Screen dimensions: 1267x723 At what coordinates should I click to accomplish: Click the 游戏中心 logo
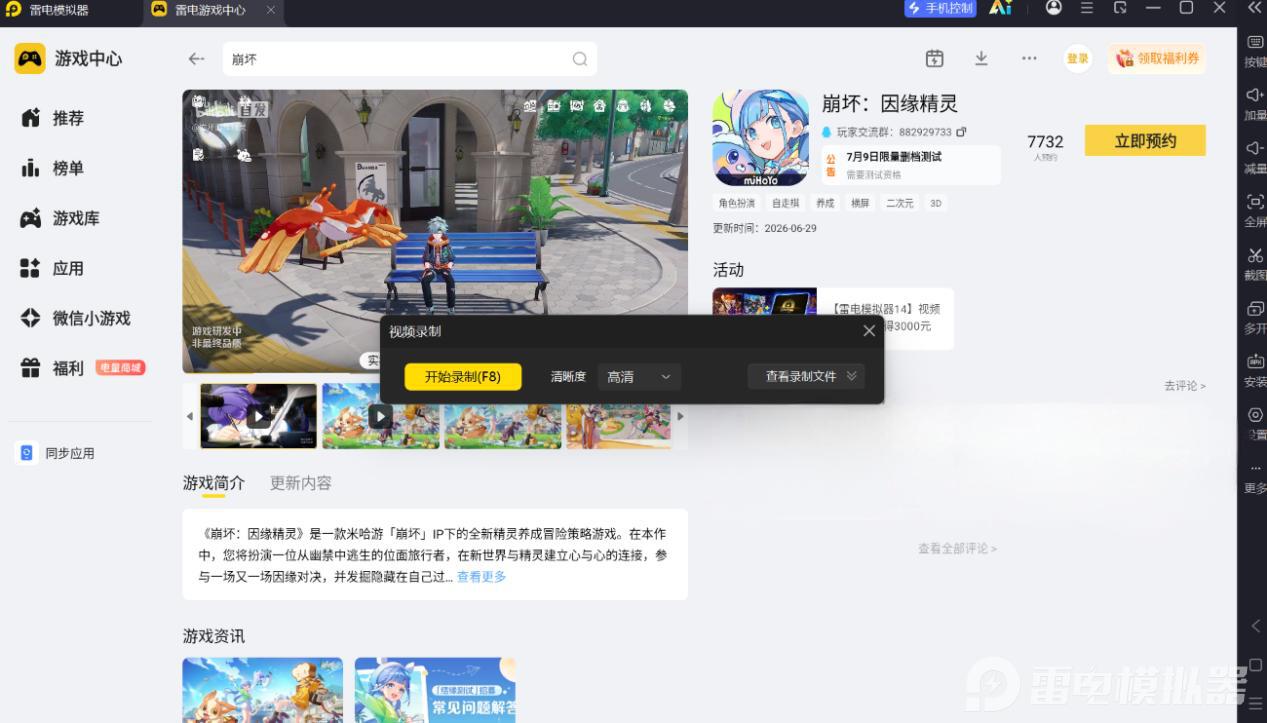point(68,59)
